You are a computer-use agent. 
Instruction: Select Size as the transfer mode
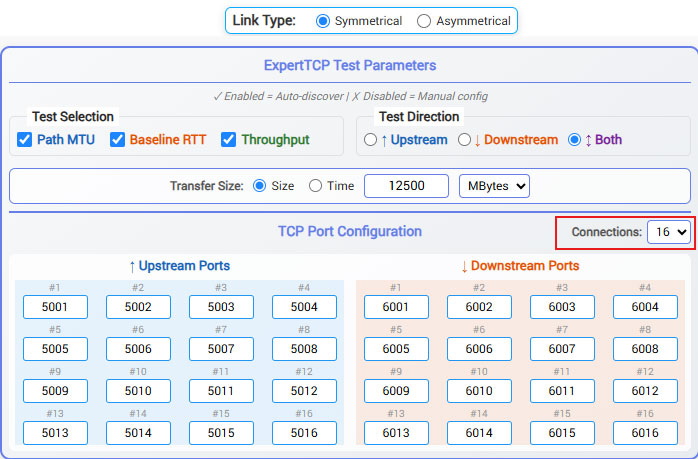point(259,186)
